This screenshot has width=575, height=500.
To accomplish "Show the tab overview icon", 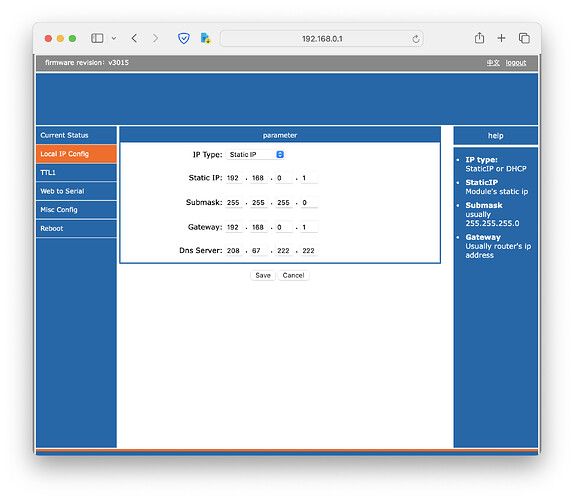I will 524,38.
